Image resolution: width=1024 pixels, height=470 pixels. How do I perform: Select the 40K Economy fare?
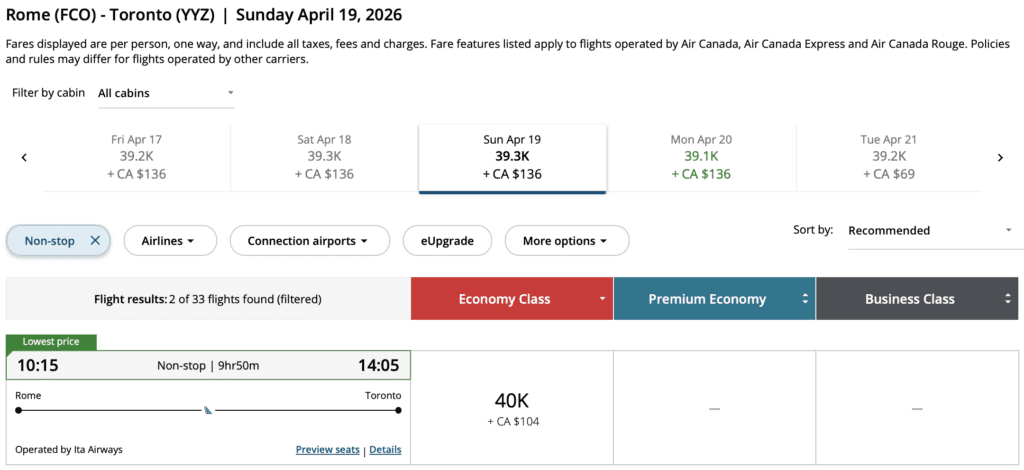511,408
